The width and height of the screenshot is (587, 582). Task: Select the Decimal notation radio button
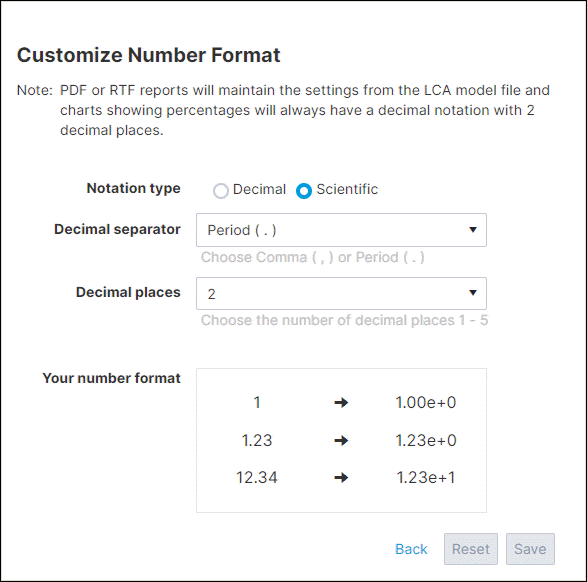(221, 191)
